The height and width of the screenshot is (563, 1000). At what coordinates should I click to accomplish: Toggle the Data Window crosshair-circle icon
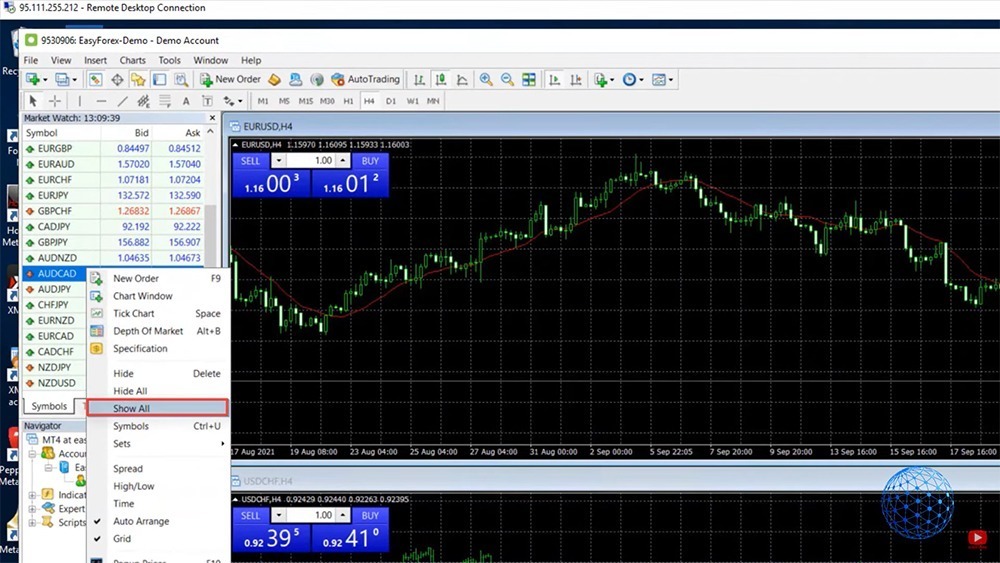117,80
